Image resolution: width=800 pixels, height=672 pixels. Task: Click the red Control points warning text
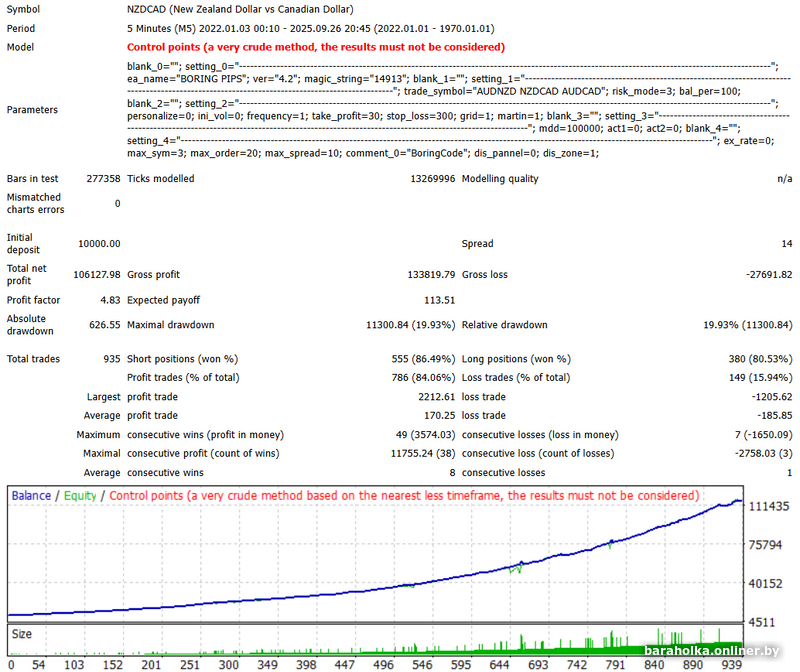point(316,47)
